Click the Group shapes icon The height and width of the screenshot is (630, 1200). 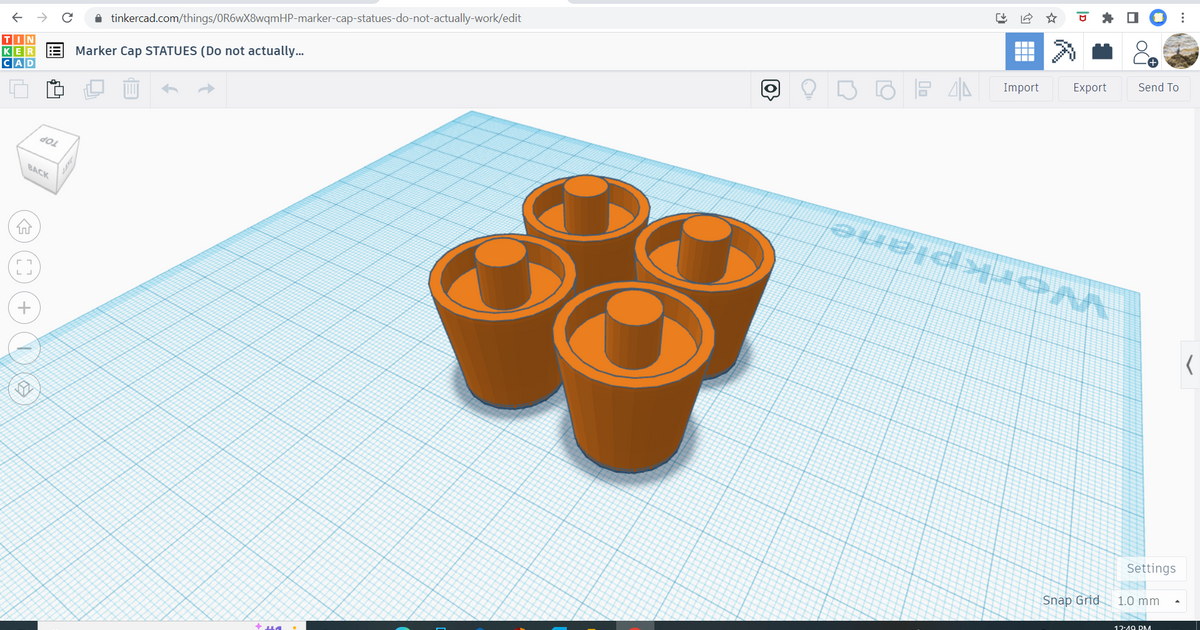coord(847,90)
